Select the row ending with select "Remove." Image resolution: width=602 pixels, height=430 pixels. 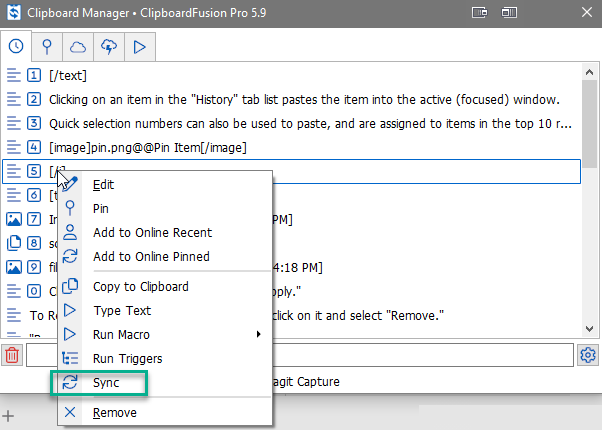[291, 315]
